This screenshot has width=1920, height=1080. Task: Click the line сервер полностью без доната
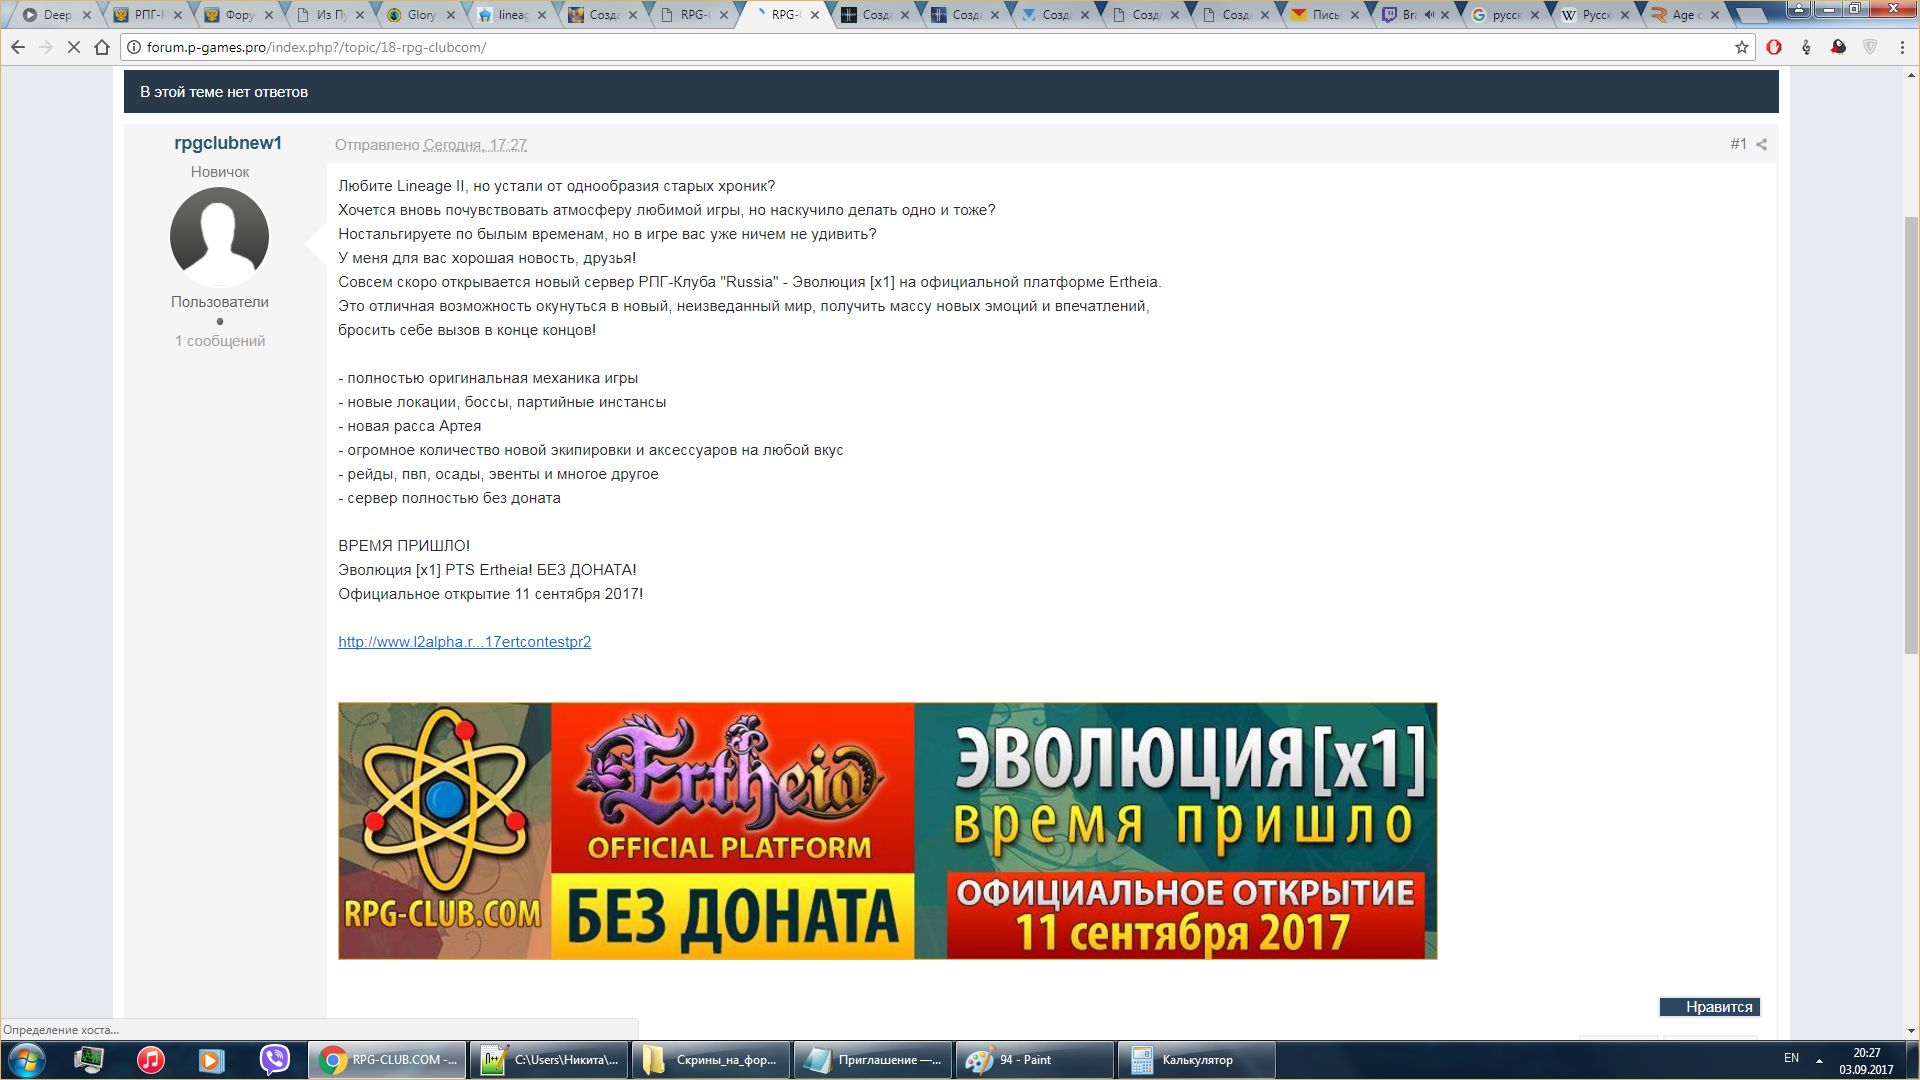pos(449,498)
